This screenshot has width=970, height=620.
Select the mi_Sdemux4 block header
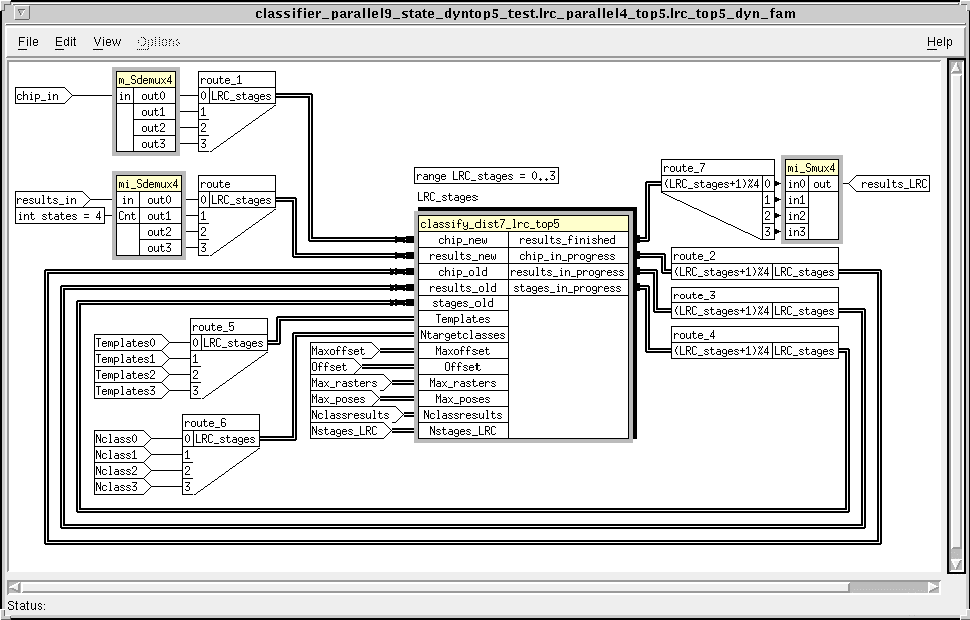point(147,184)
